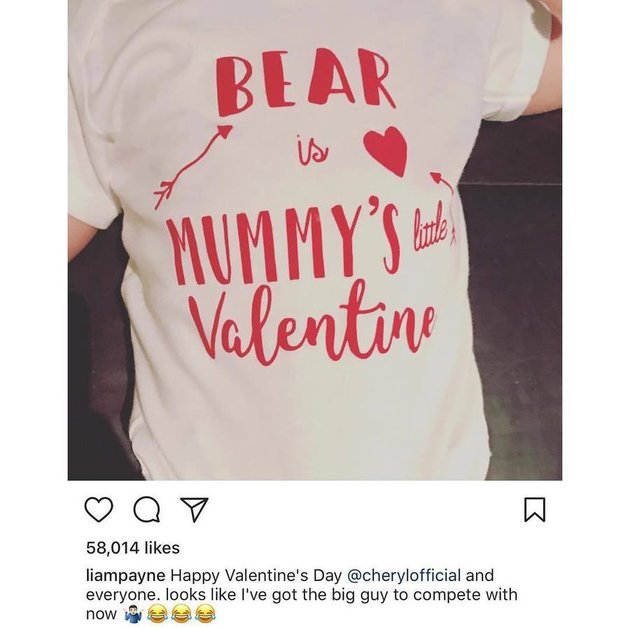The height and width of the screenshot is (630, 630).
Task: View the 58,014 likes list
Action: tap(133, 548)
